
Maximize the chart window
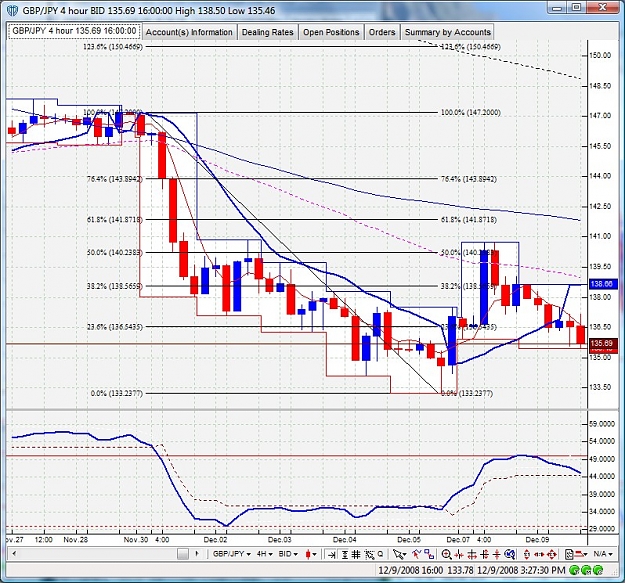tap(577, 7)
